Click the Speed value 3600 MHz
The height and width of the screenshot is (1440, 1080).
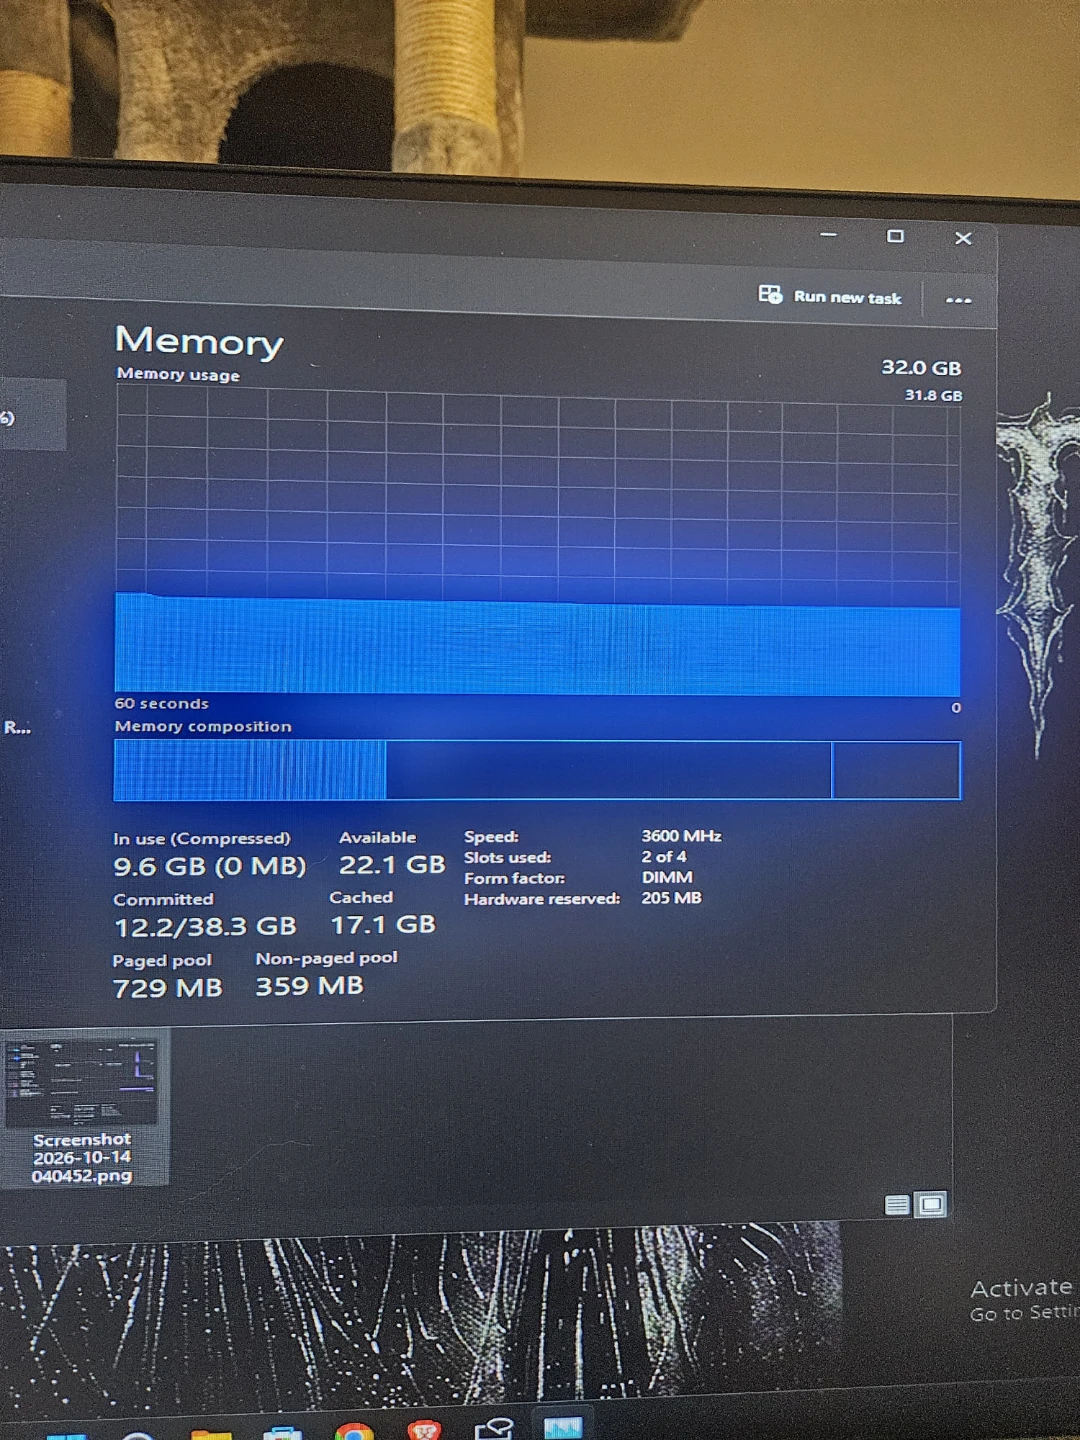pyautogui.click(x=681, y=836)
